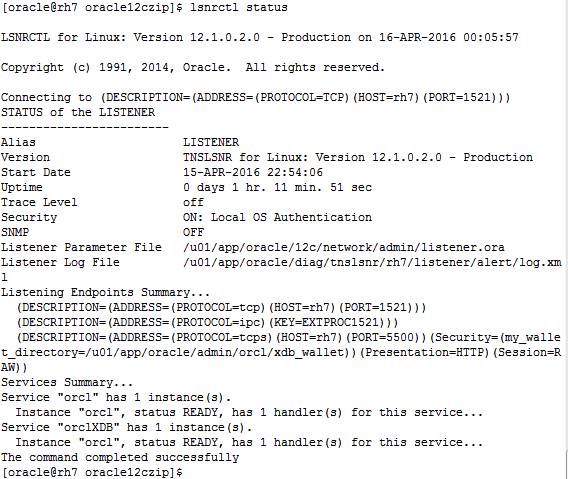Click the LSNRCTL version 12.1.0.2.0 line
This screenshot has width=568, height=479.
click(260, 37)
